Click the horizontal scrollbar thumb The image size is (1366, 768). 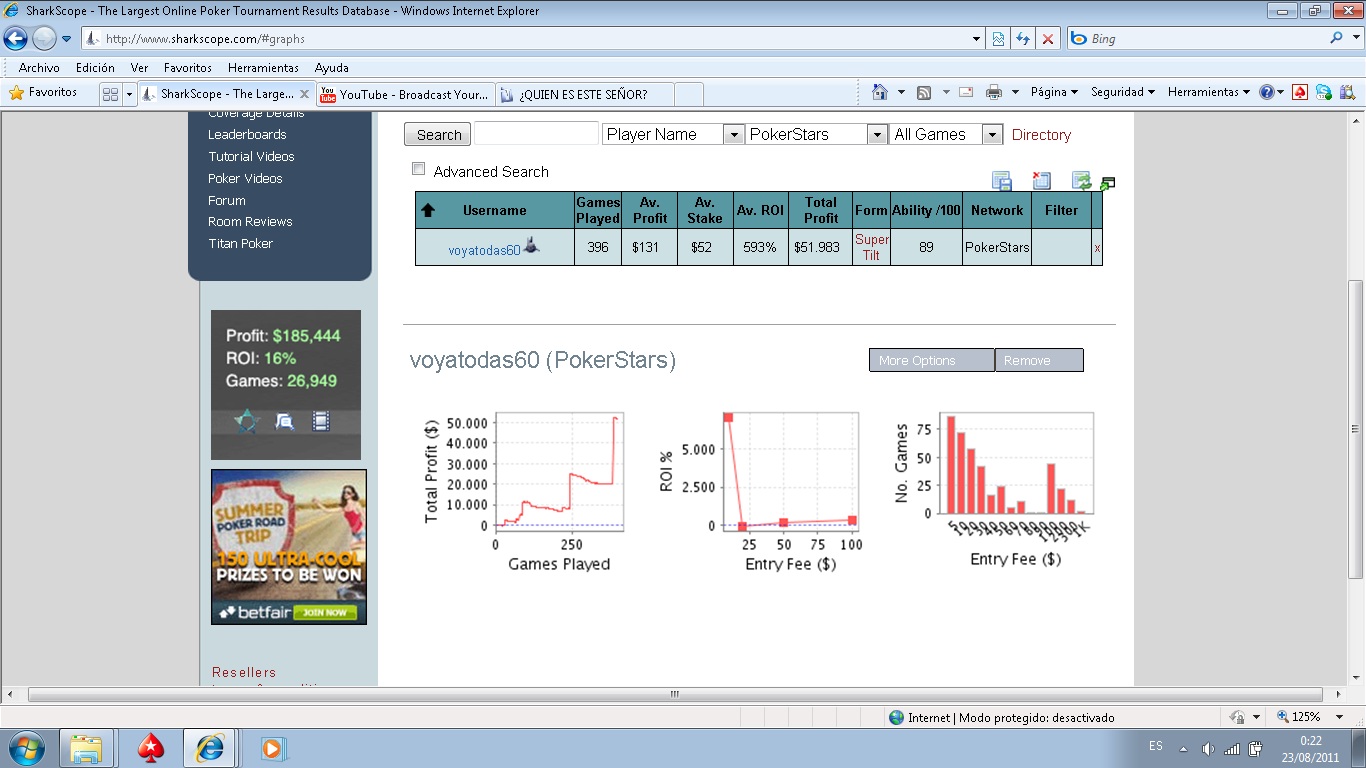click(x=674, y=694)
